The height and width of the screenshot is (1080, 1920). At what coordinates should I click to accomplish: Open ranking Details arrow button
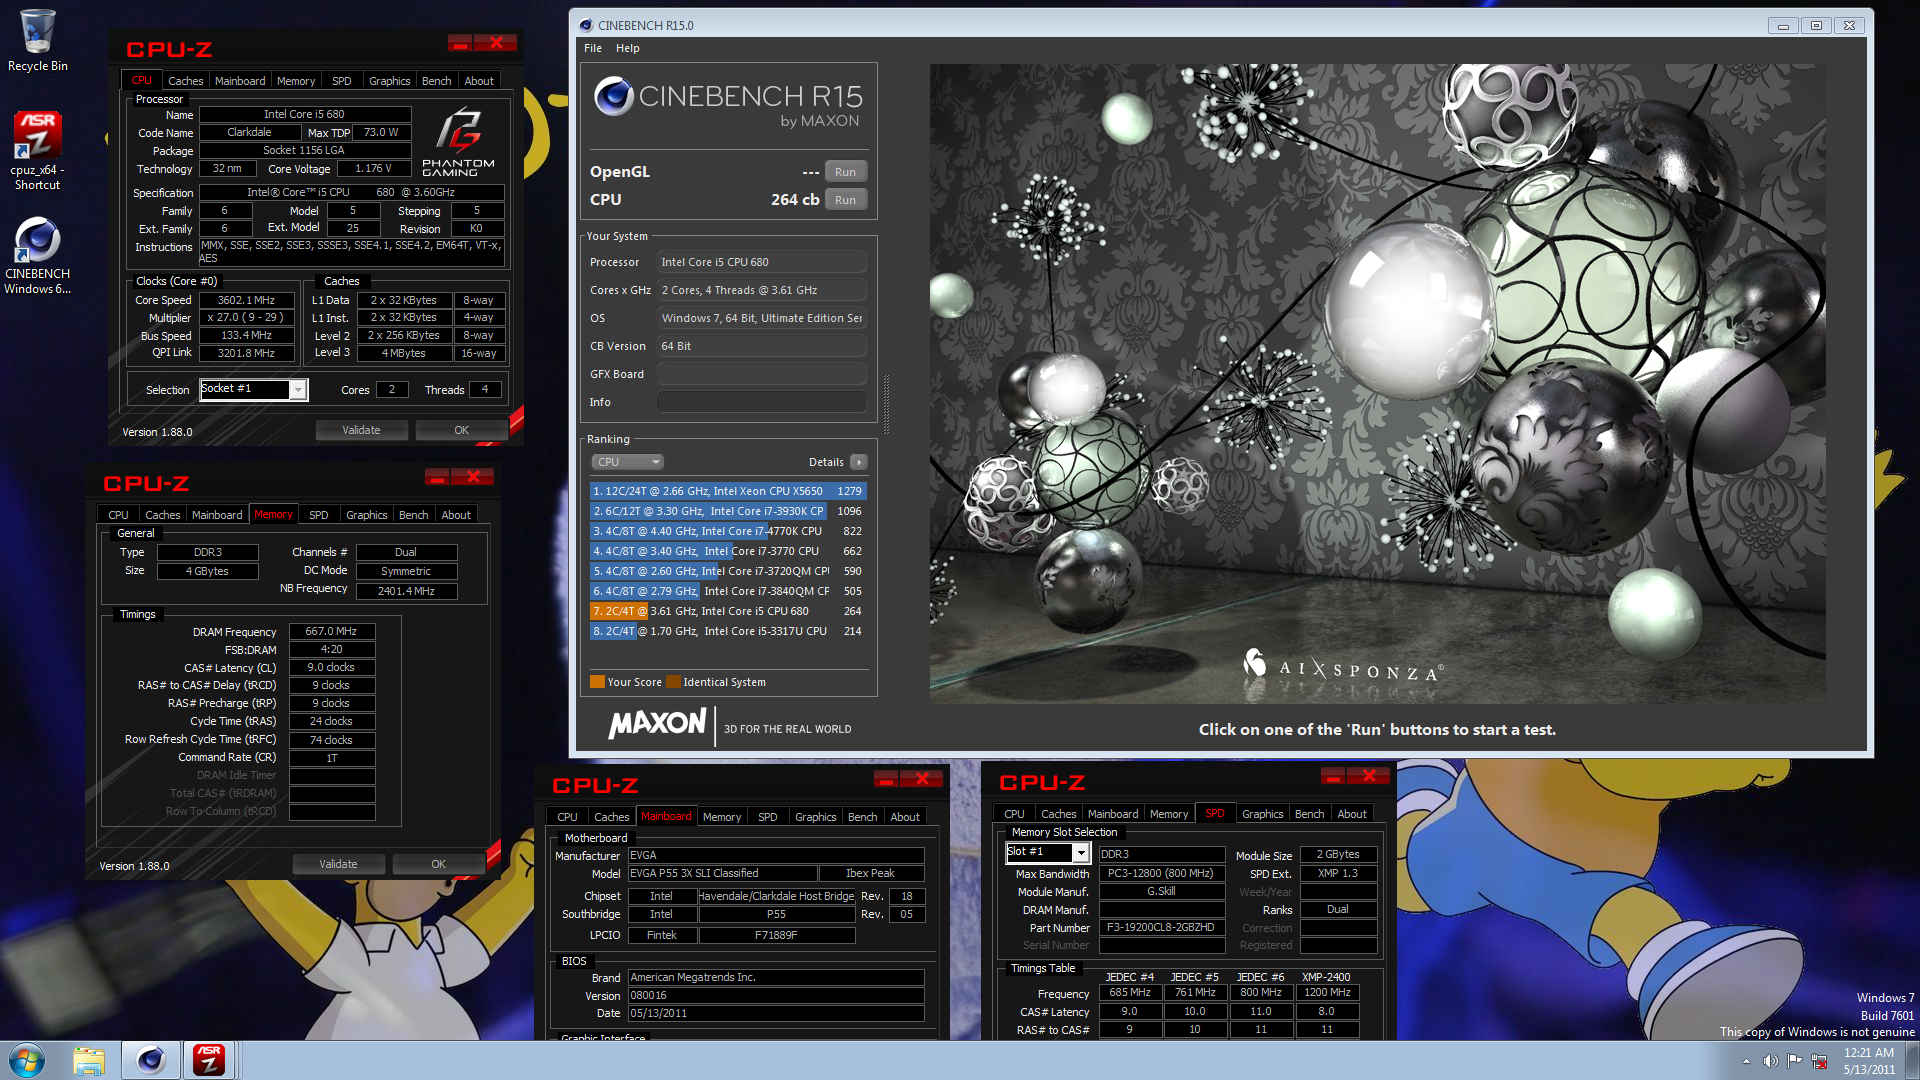click(x=859, y=462)
